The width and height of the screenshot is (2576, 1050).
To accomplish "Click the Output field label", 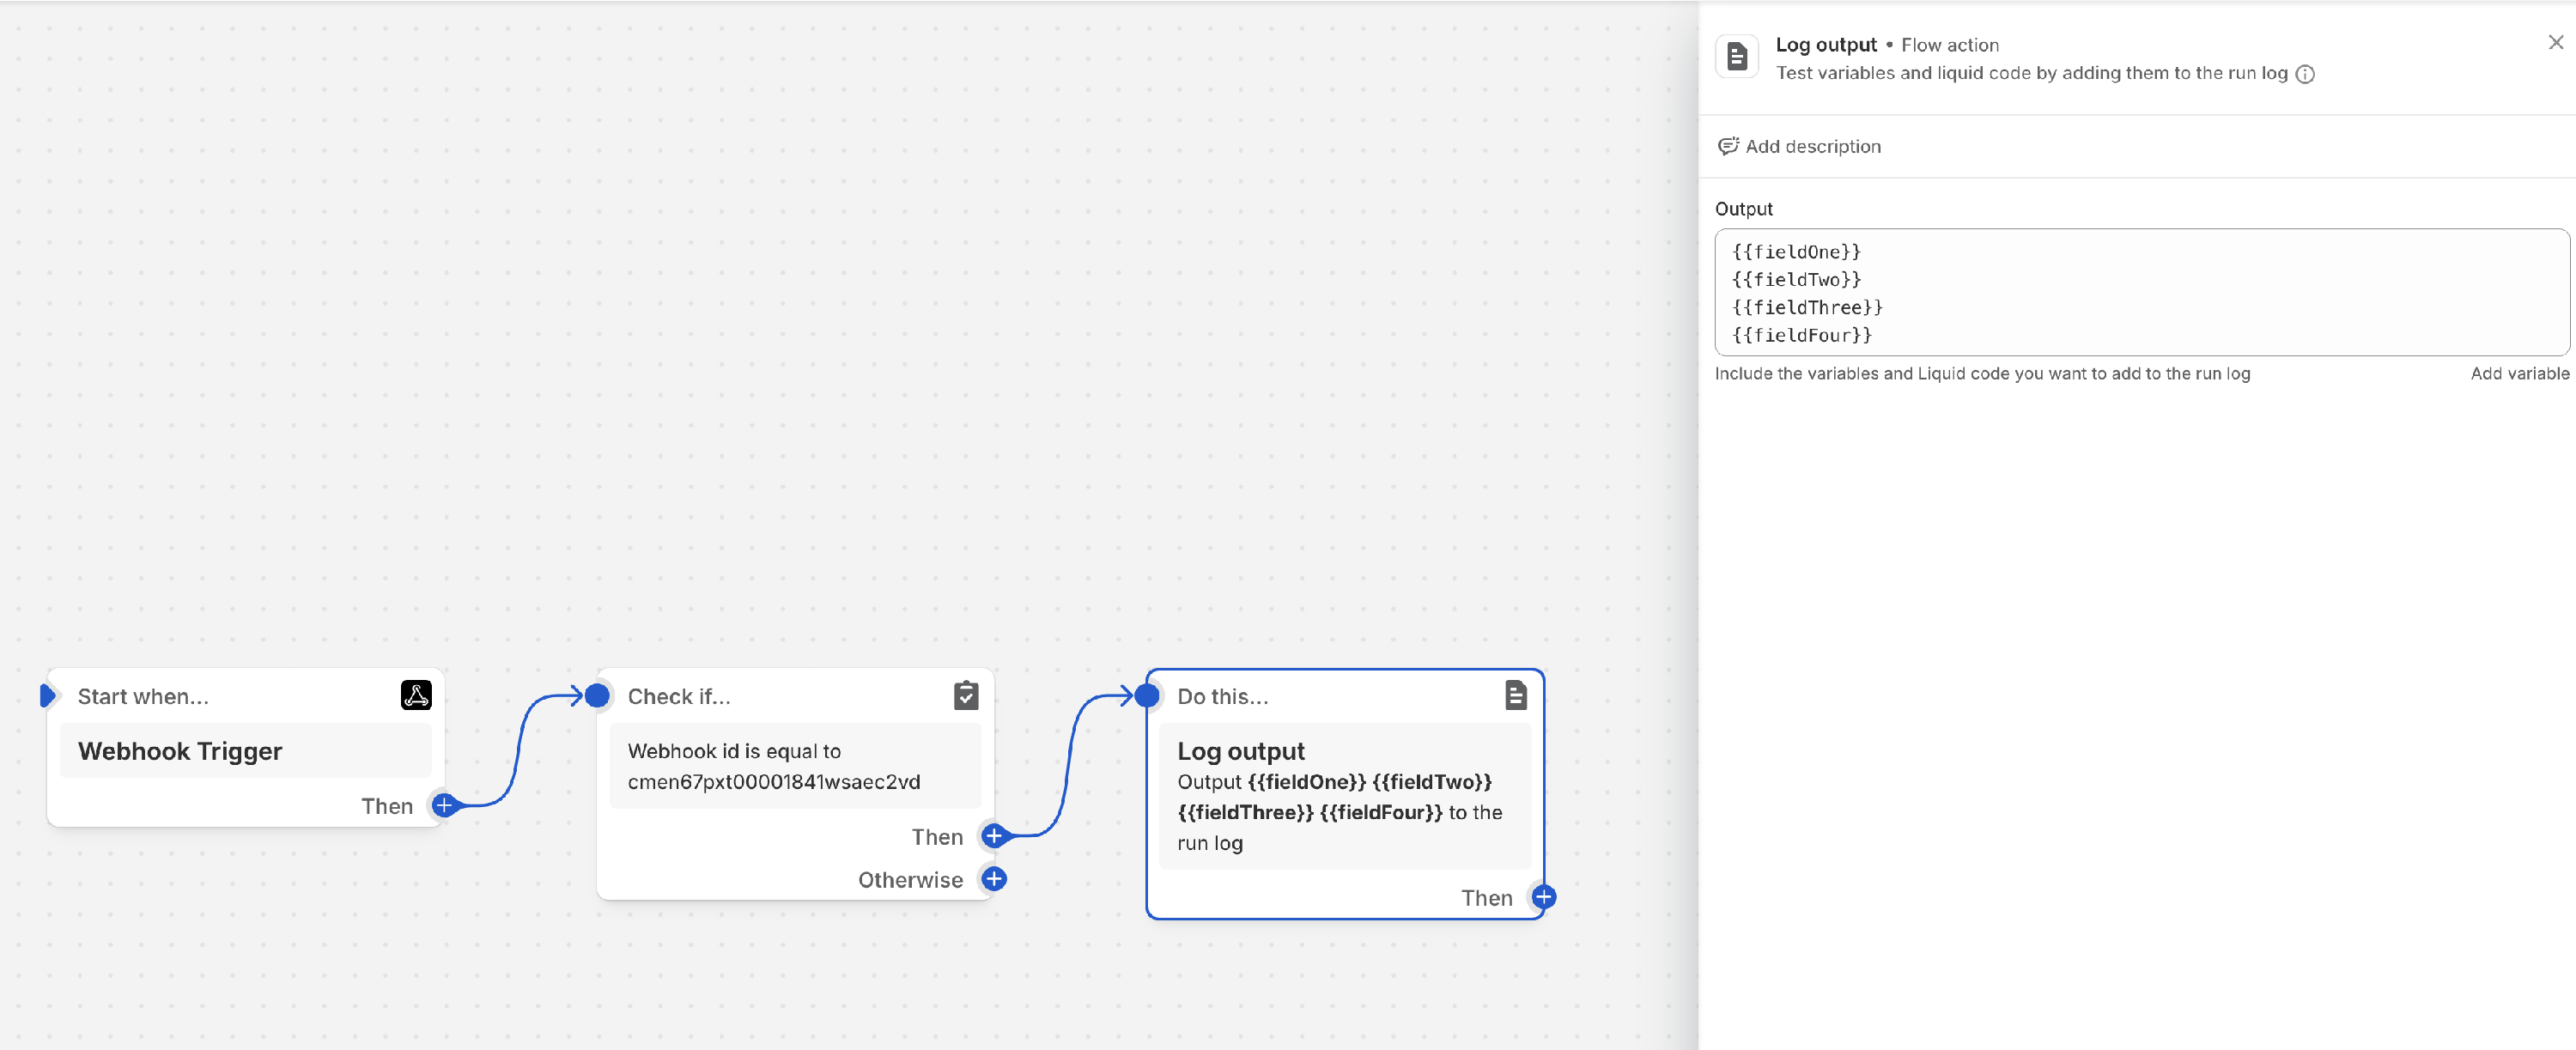I will coord(1743,209).
